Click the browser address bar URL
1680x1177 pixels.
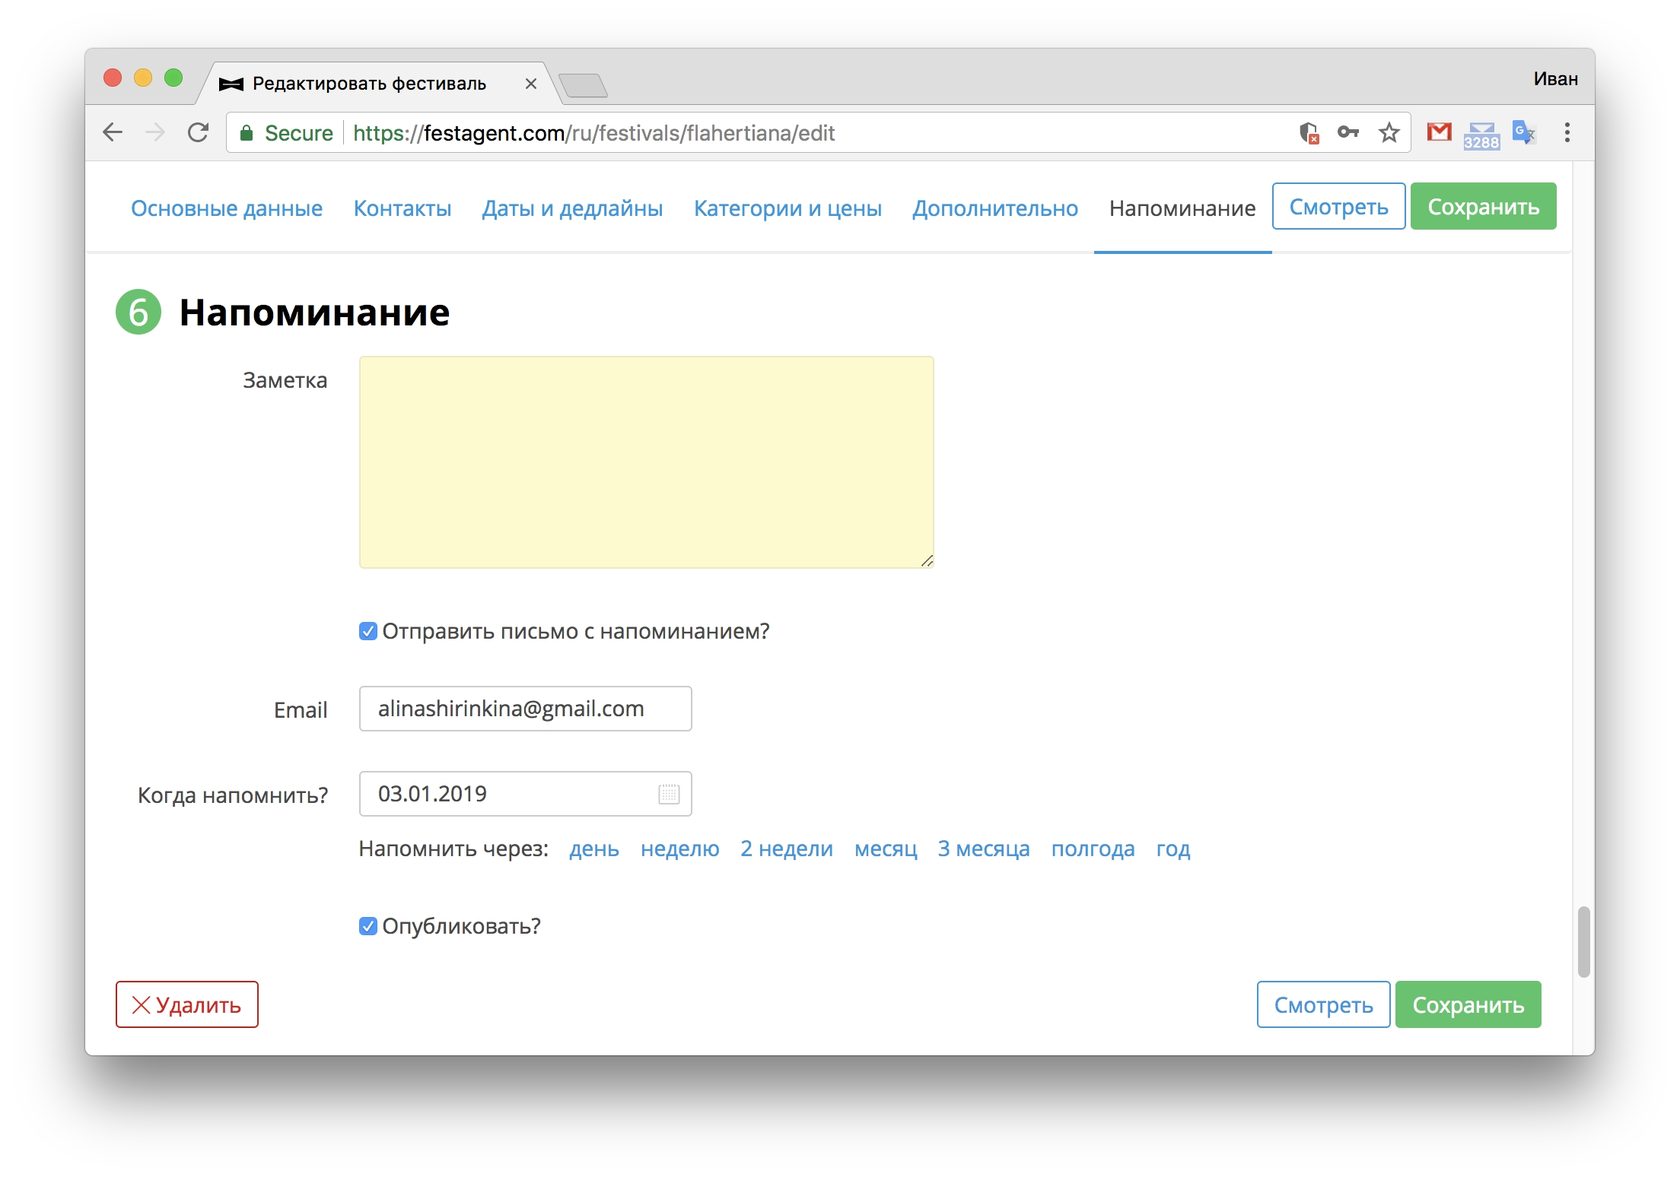coord(594,133)
